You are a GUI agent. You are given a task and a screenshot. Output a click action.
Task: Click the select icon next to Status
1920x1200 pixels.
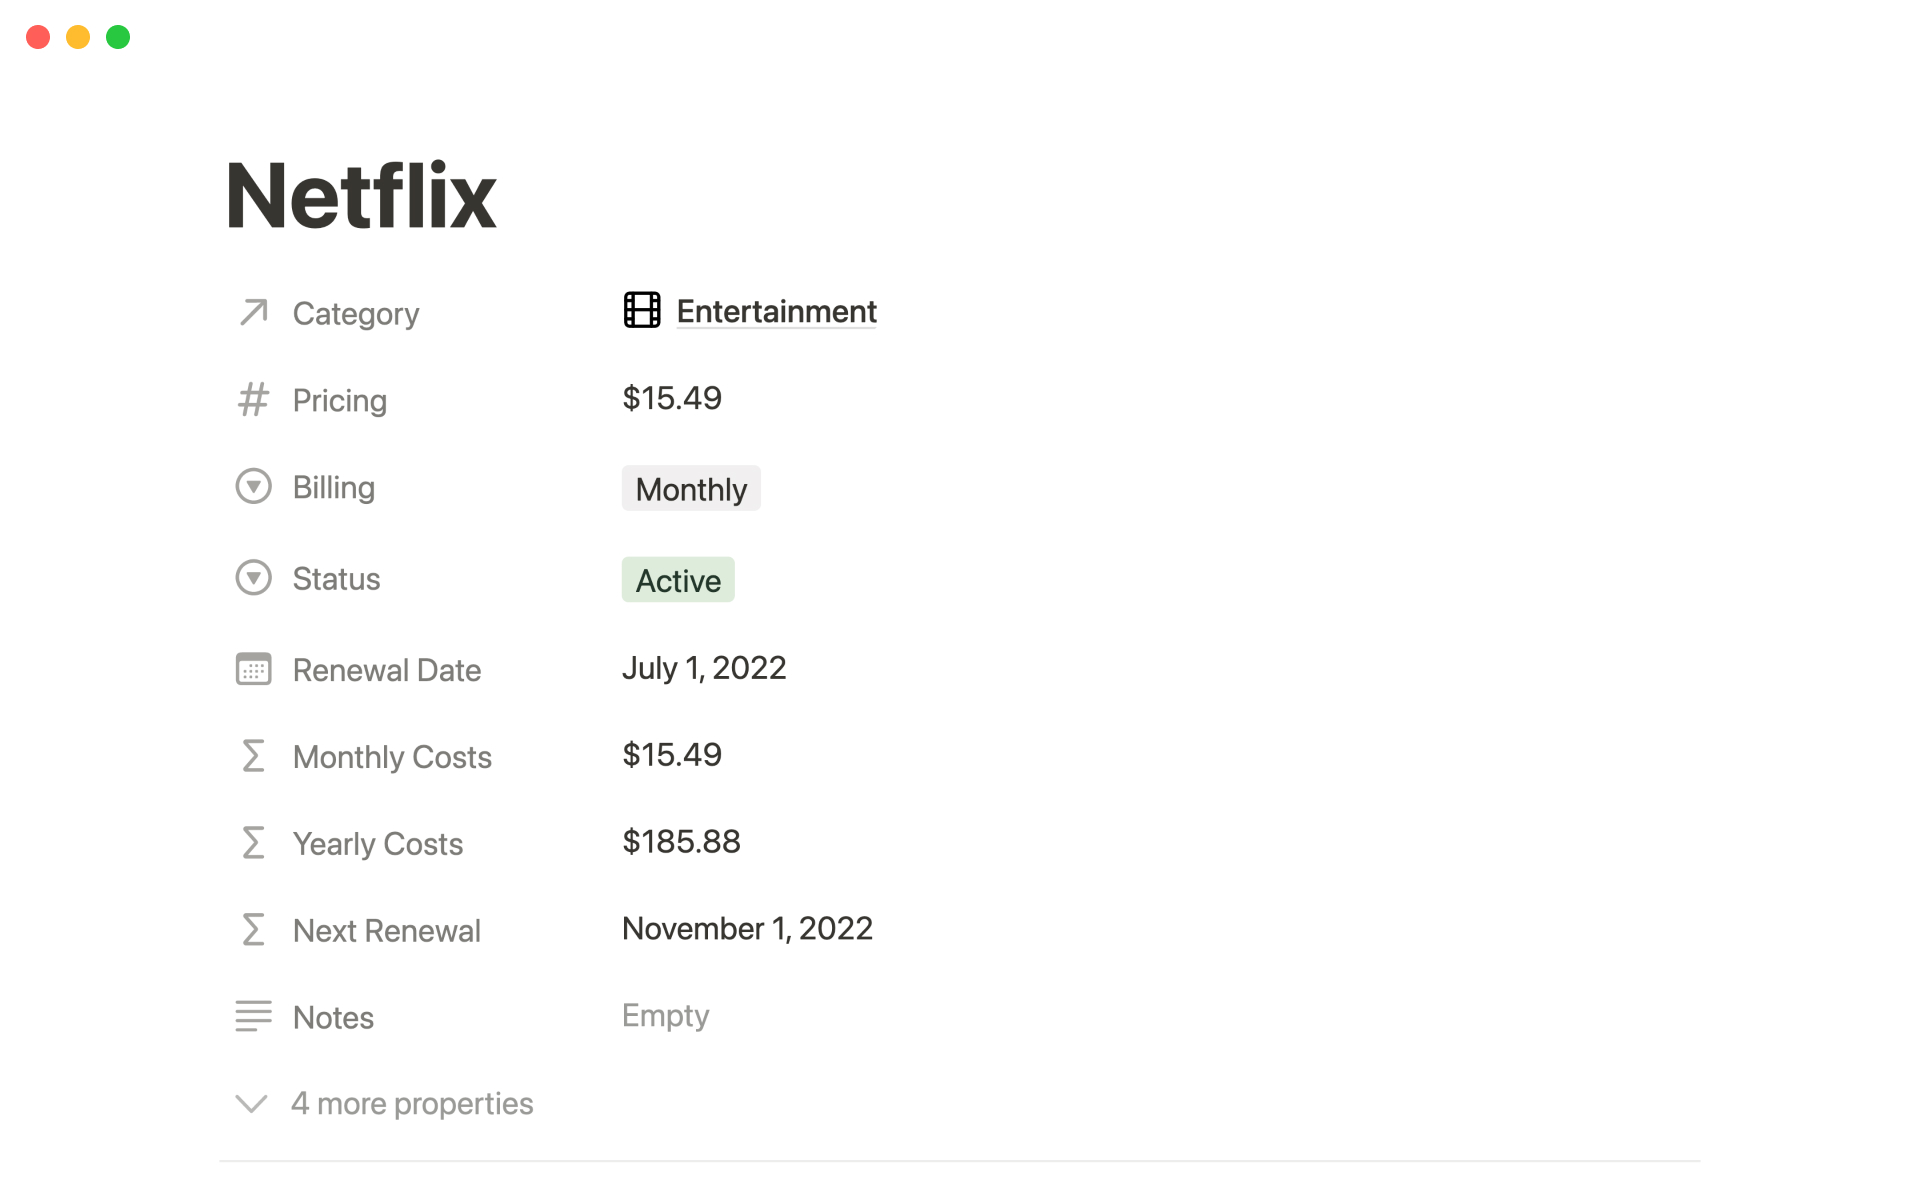coord(254,578)
